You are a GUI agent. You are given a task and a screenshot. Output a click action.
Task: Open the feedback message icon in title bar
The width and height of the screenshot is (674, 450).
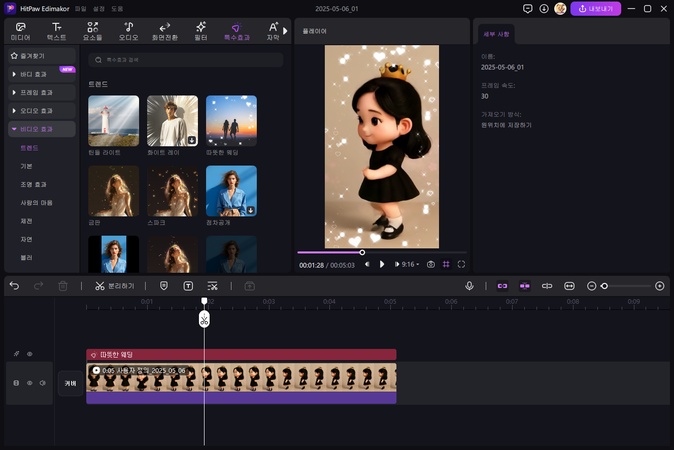pyautogui.click(x=527, y=9)
